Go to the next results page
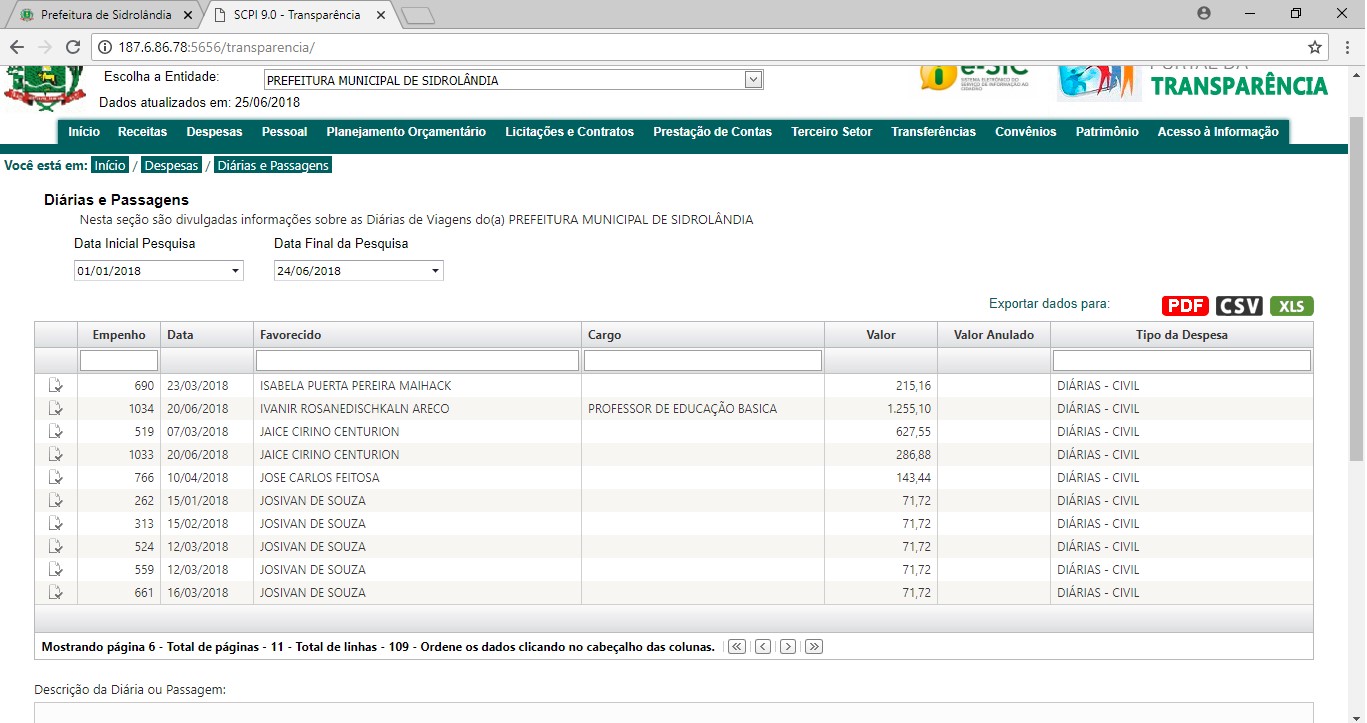Screen dimensions: 1367x723 (x=788, y=647)
